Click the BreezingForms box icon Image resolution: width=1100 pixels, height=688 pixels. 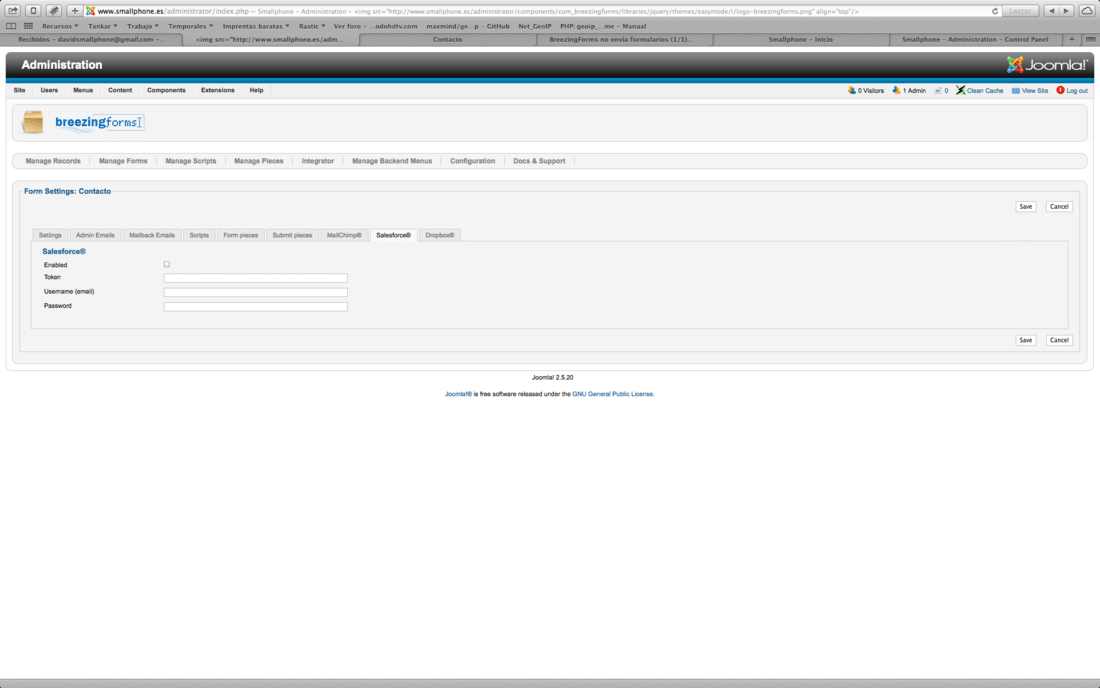click(33, 122)
